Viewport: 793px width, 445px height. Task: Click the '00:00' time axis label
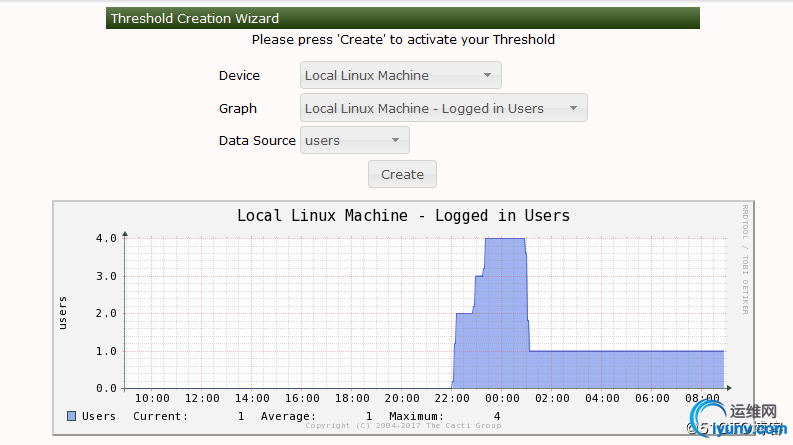click(502, 398)
